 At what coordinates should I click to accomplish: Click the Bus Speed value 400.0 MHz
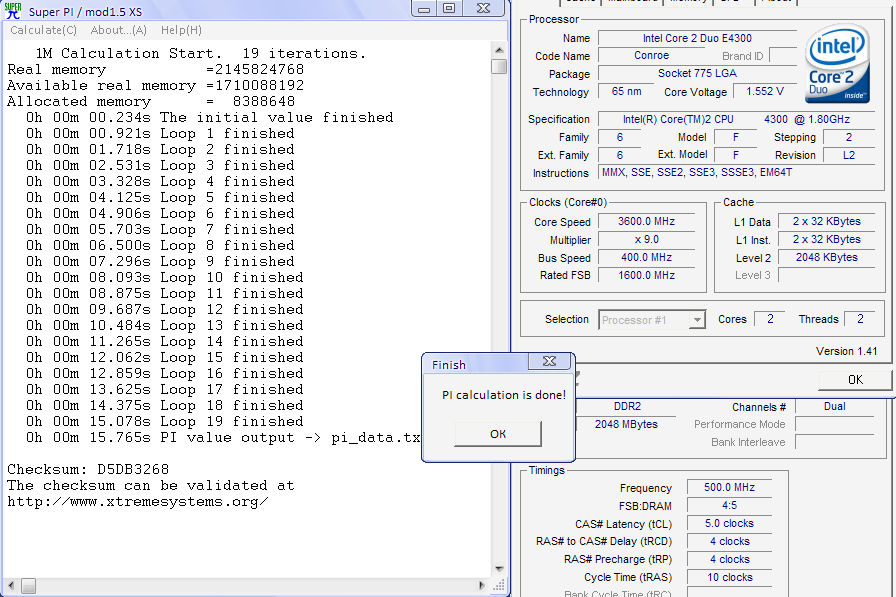646,258
